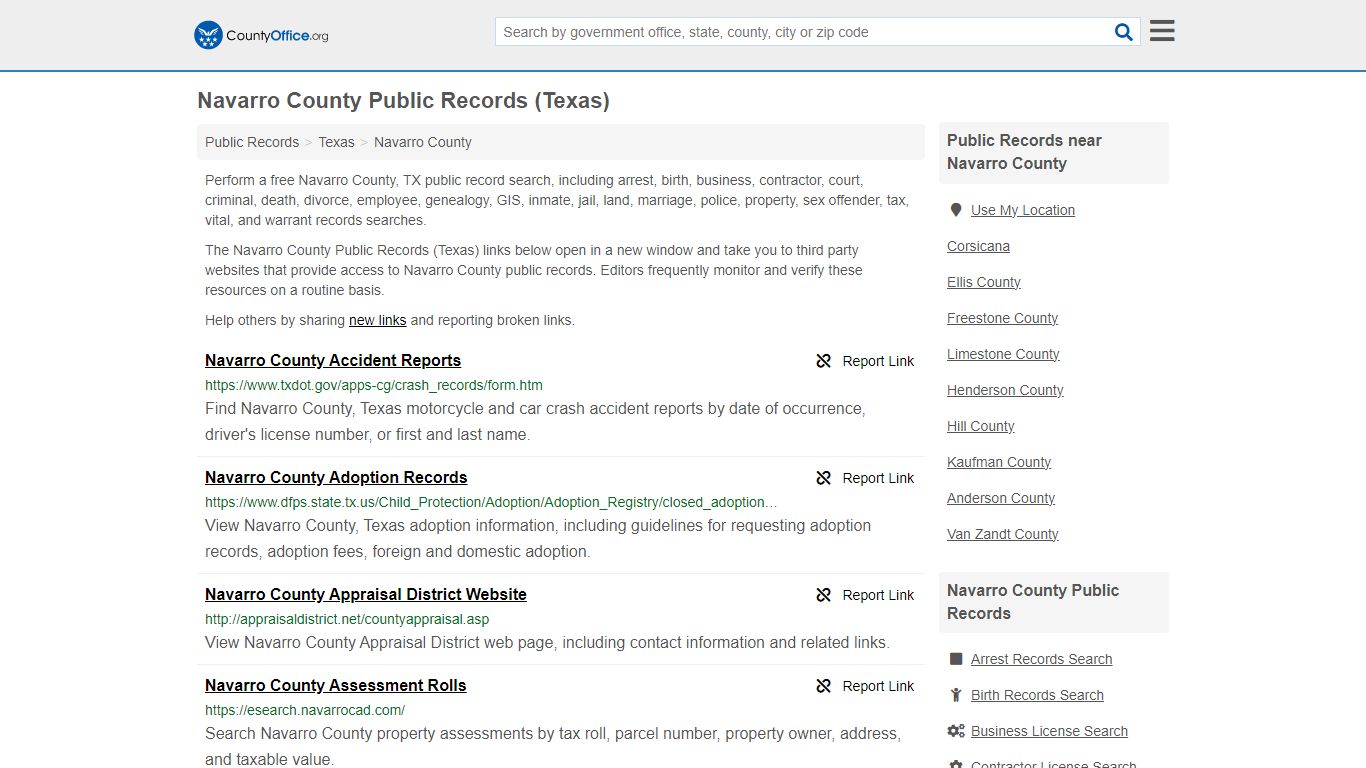Click the Birth Records Search person icon
This screenshot has width=1366, height=768.
pos(956,695)
